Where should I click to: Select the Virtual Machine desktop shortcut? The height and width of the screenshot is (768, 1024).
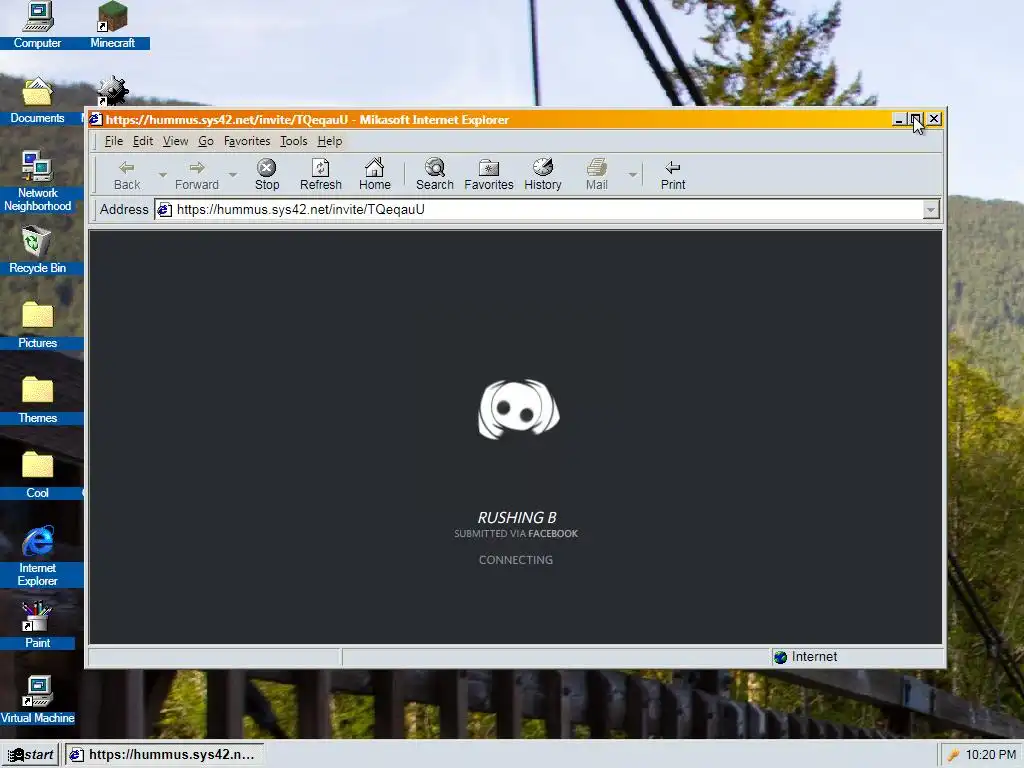coord(37,700)
